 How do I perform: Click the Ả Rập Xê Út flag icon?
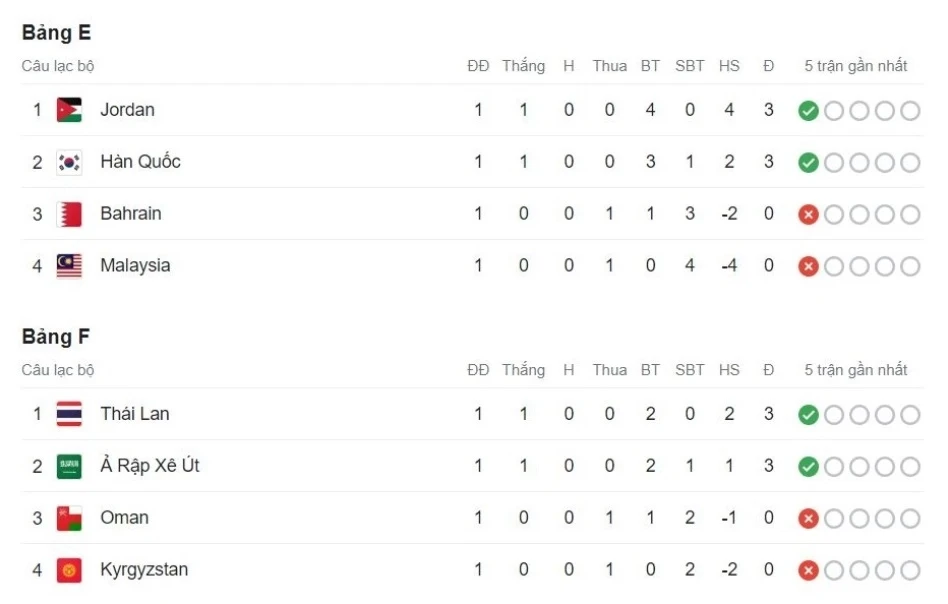69,466
